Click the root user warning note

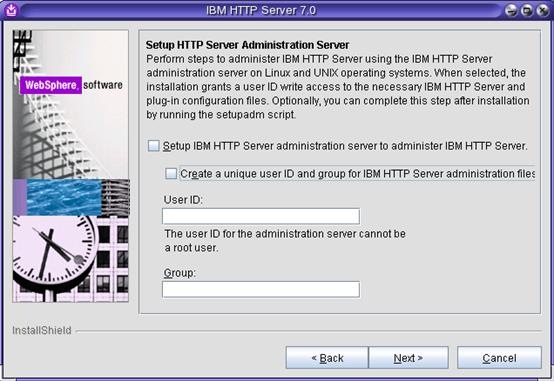click(x=285, y=241)
